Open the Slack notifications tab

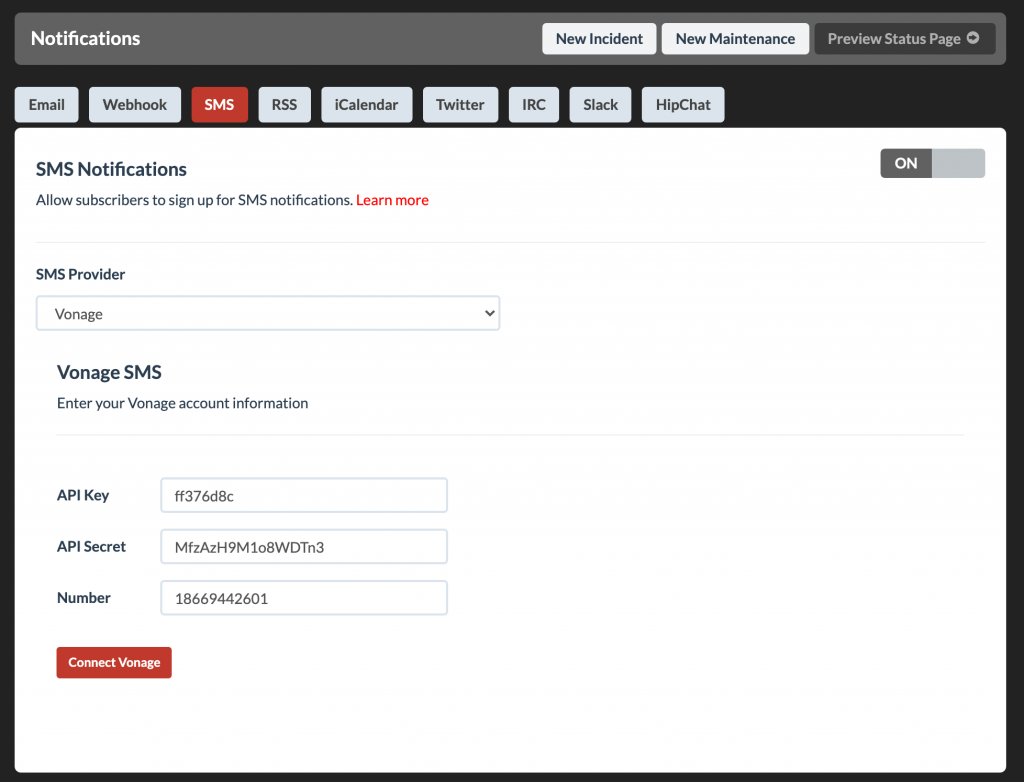coord(600,104)
